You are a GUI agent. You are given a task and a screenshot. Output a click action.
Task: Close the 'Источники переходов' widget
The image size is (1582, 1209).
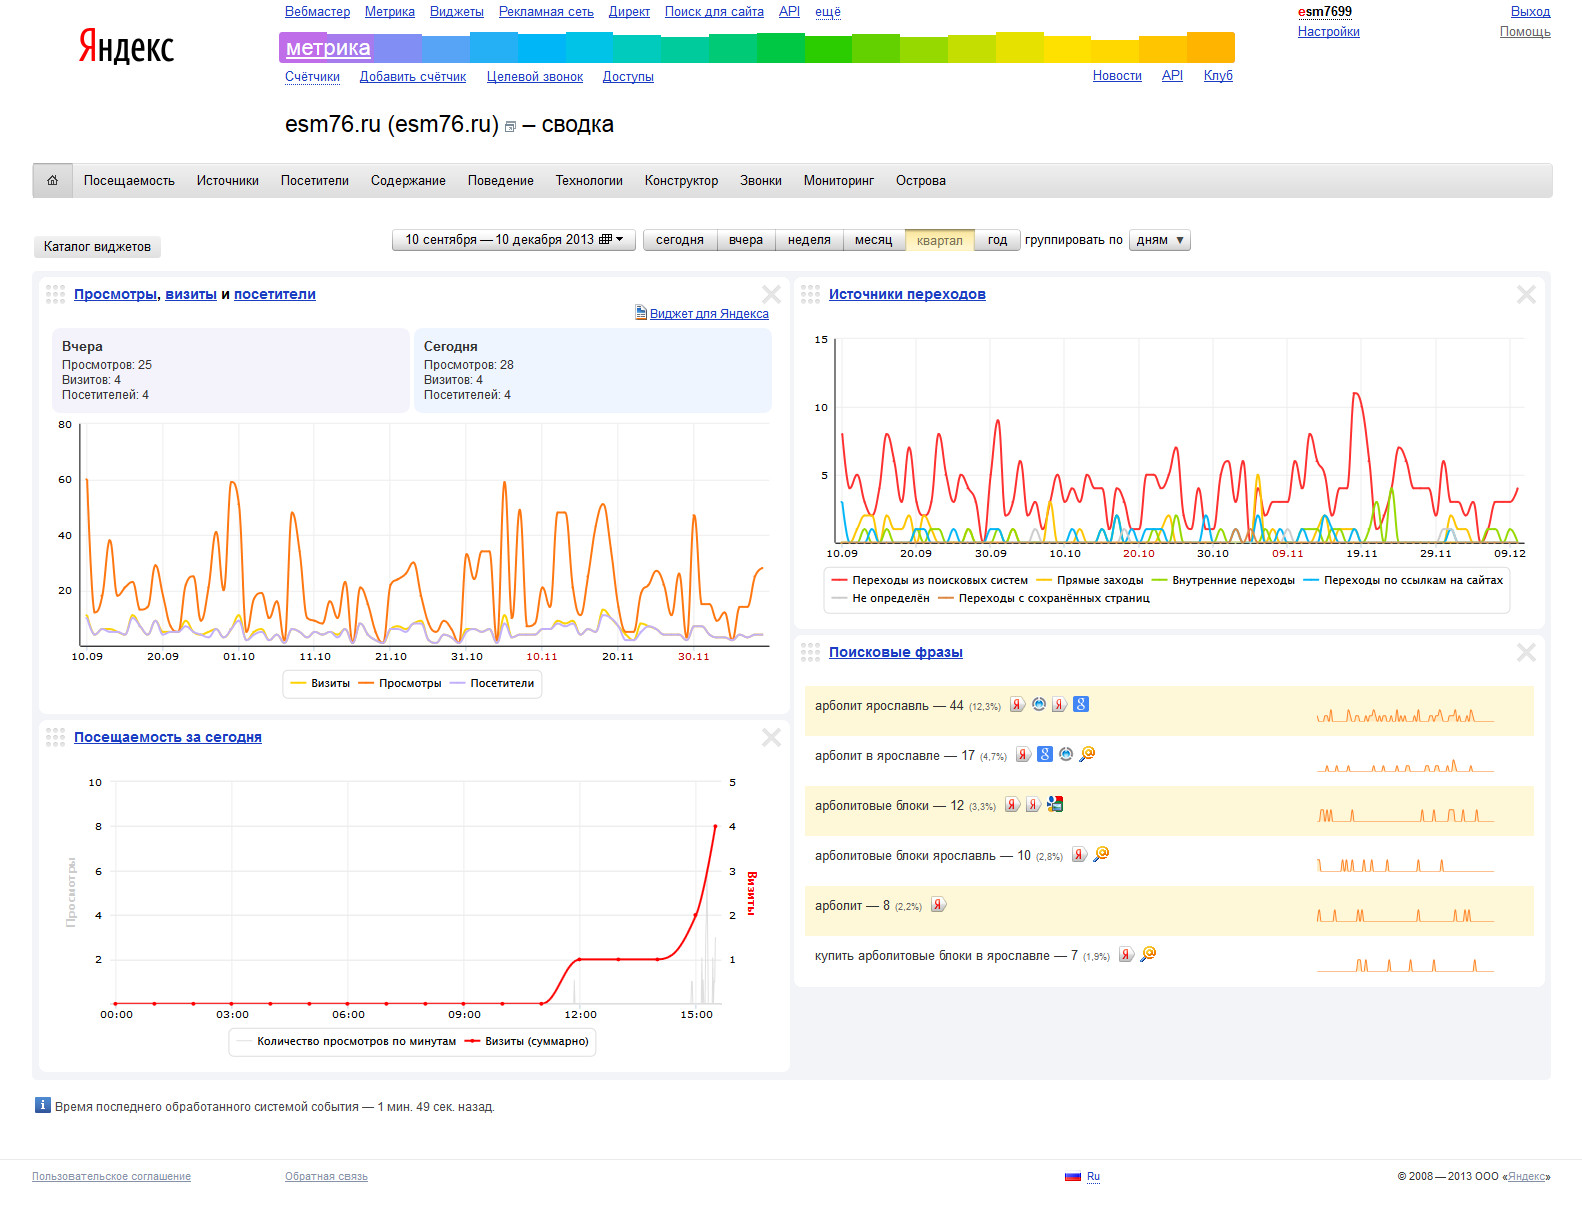pos(1526,294)
